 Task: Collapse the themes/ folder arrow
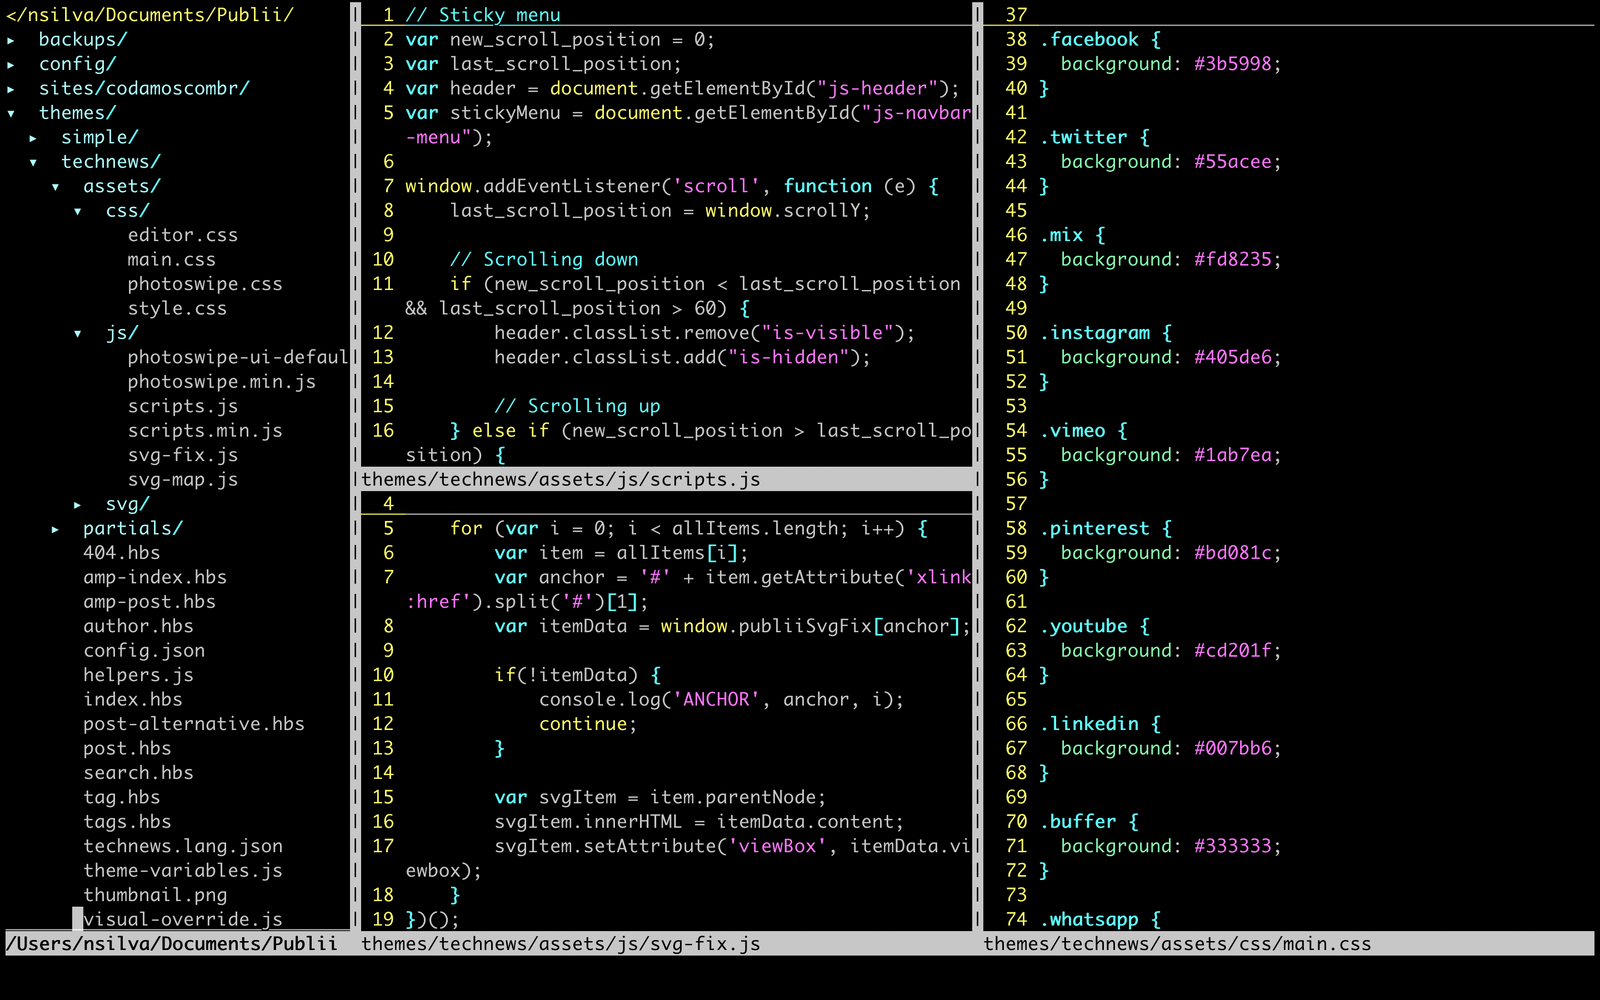(11, 113)
